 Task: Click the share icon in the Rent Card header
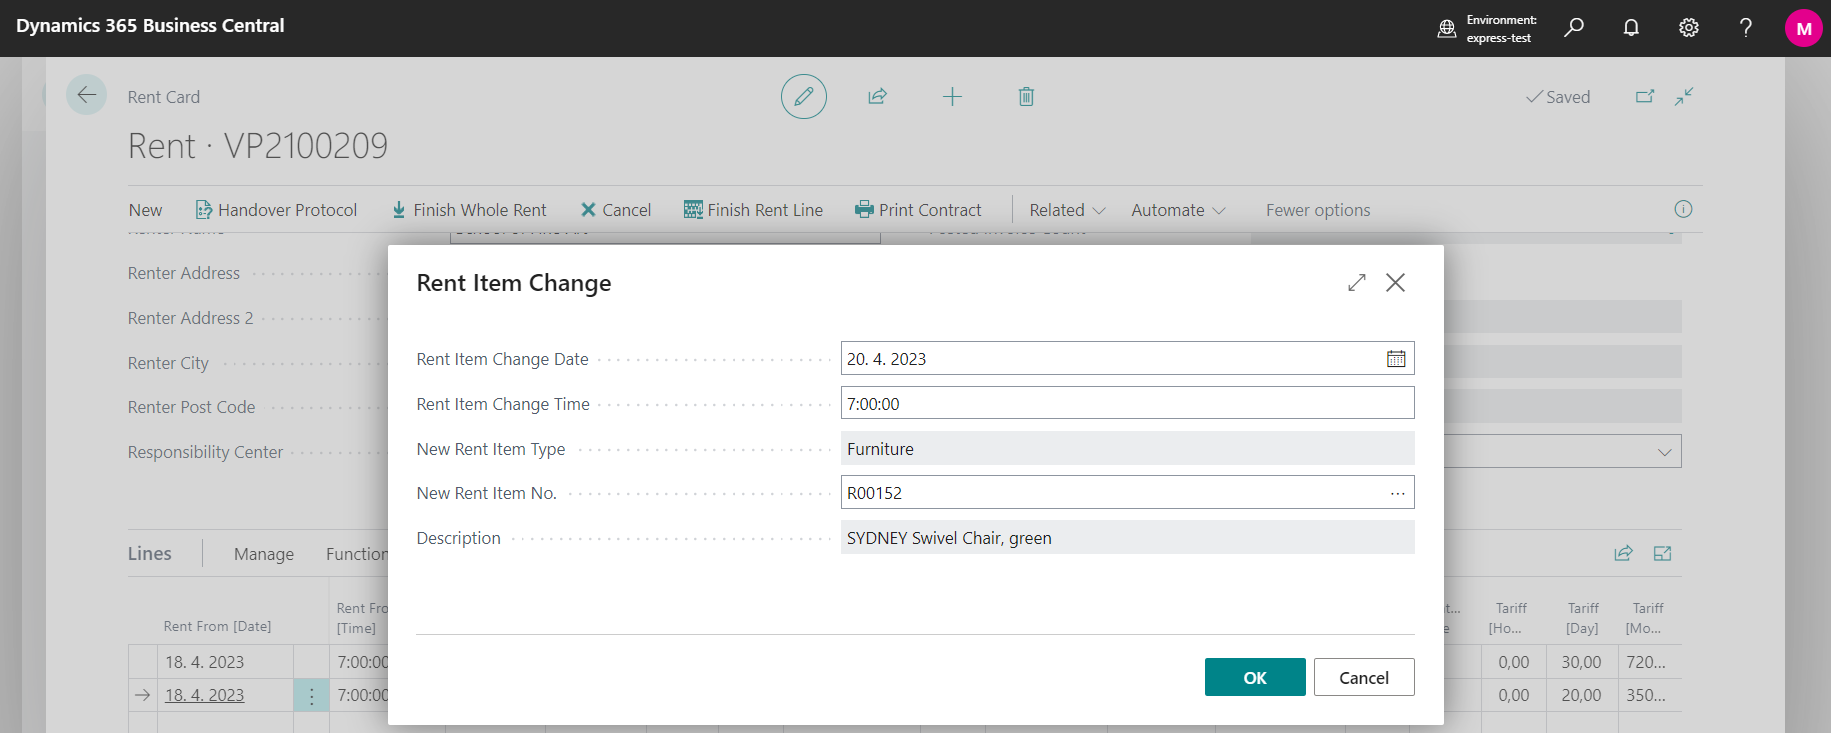(x=877, y=97)
